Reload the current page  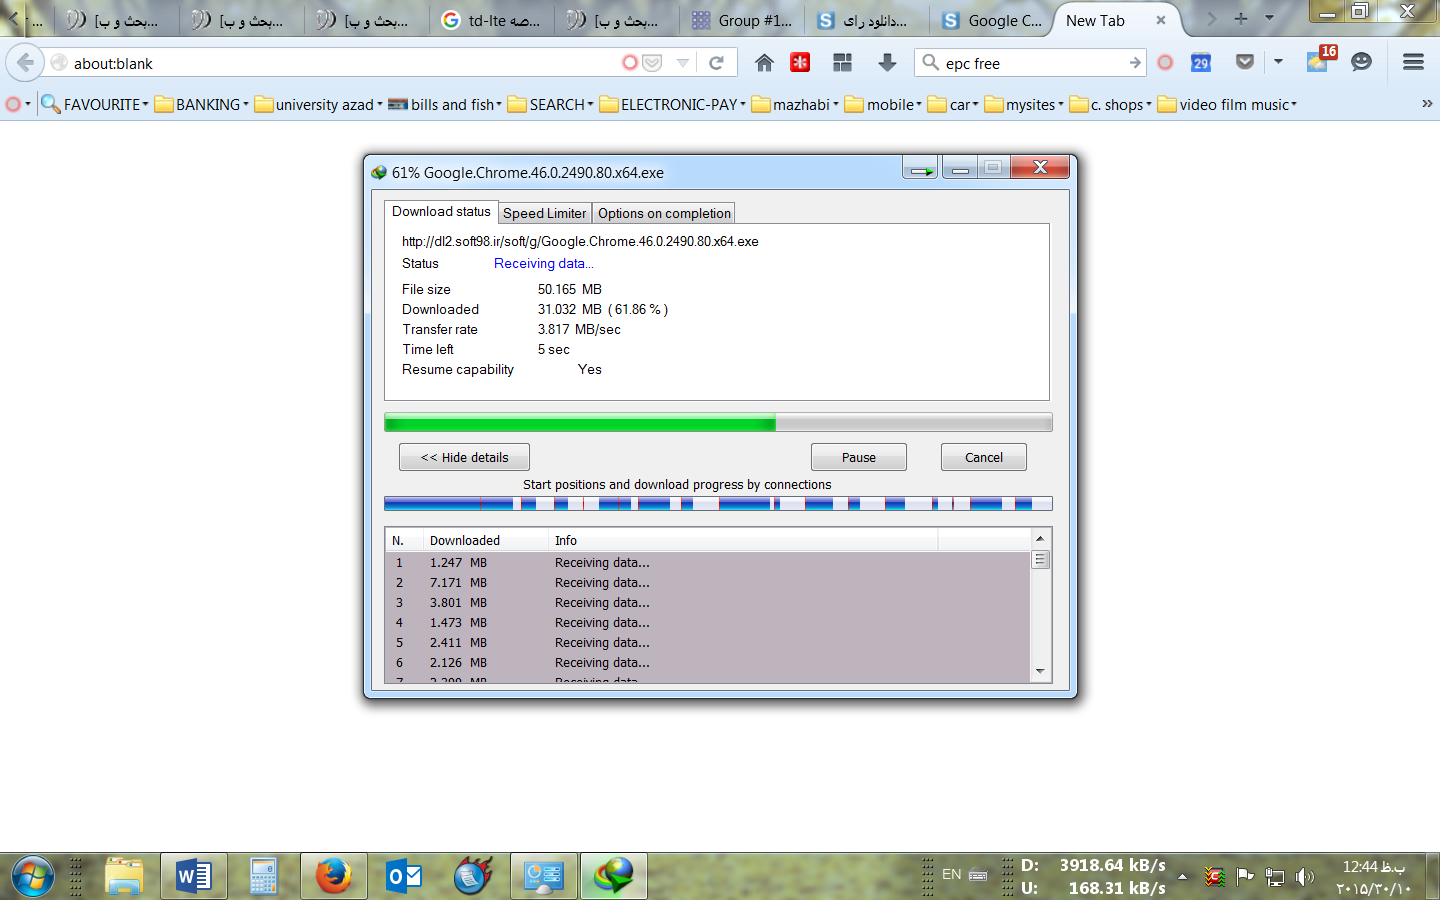(x=716, y=63)
